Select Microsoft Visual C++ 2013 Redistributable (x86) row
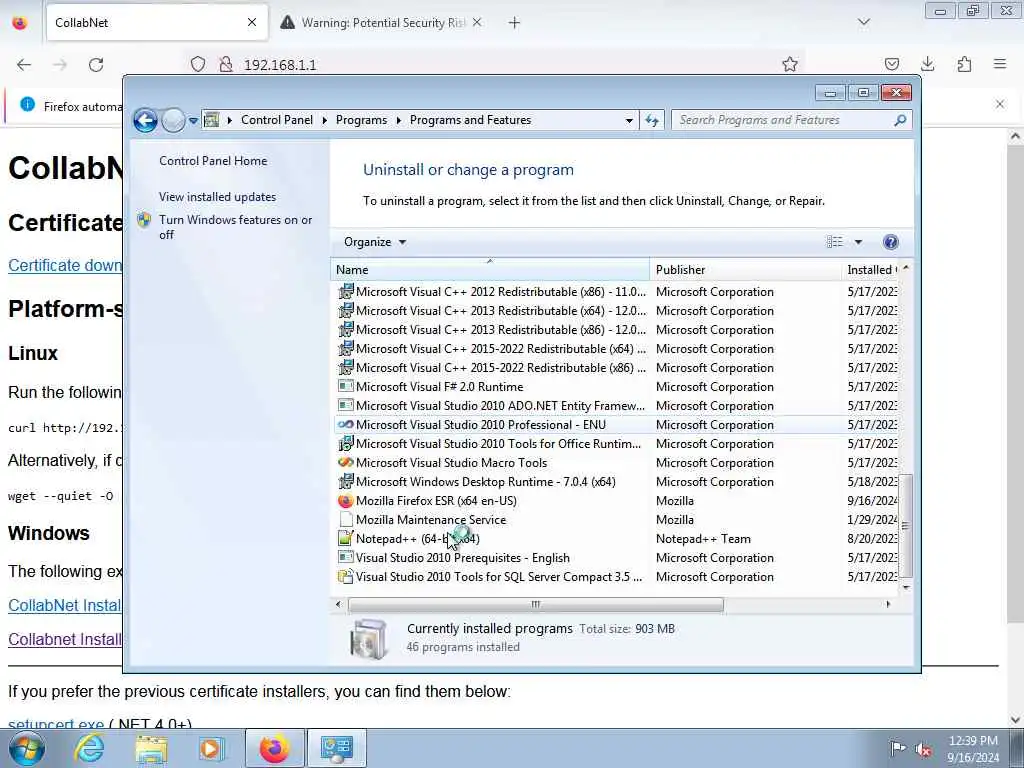 pos(616,330)
